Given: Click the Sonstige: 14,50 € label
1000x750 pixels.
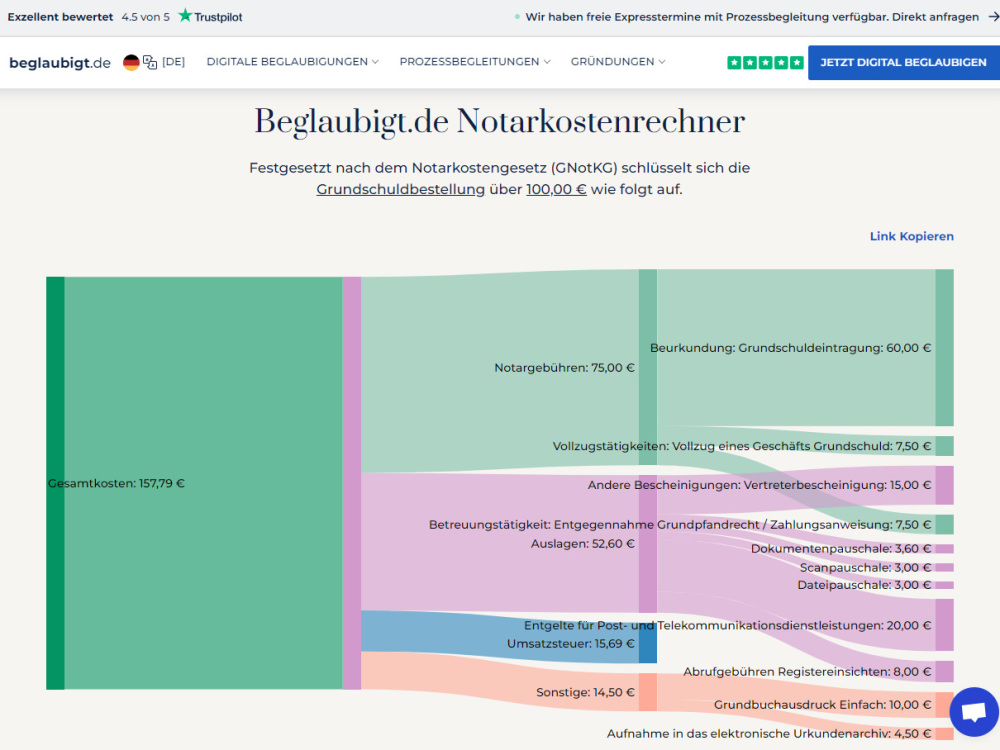Looking at the screenshot, I should (585, 692).
